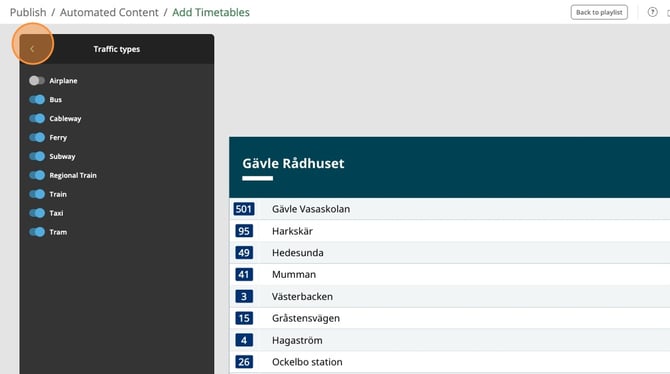Toggle the Tram traffic type

coord(37,232)
